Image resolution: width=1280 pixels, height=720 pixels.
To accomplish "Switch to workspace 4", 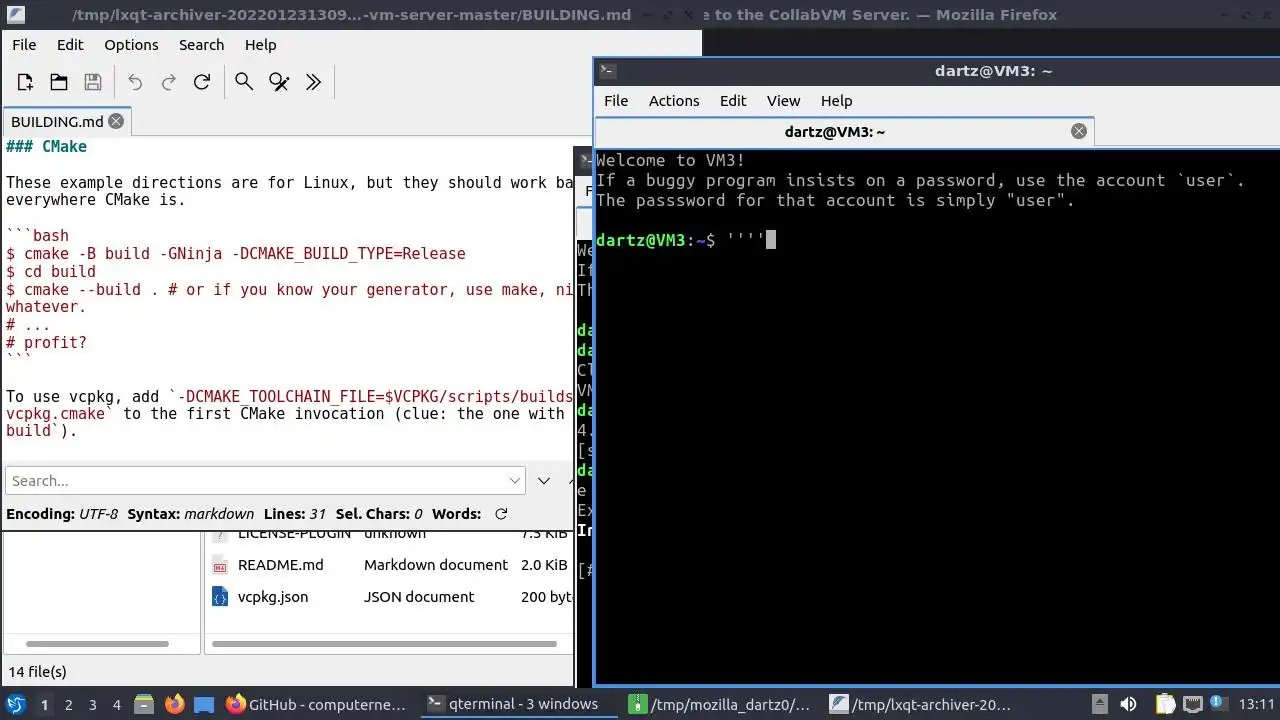I will [116, 704].
